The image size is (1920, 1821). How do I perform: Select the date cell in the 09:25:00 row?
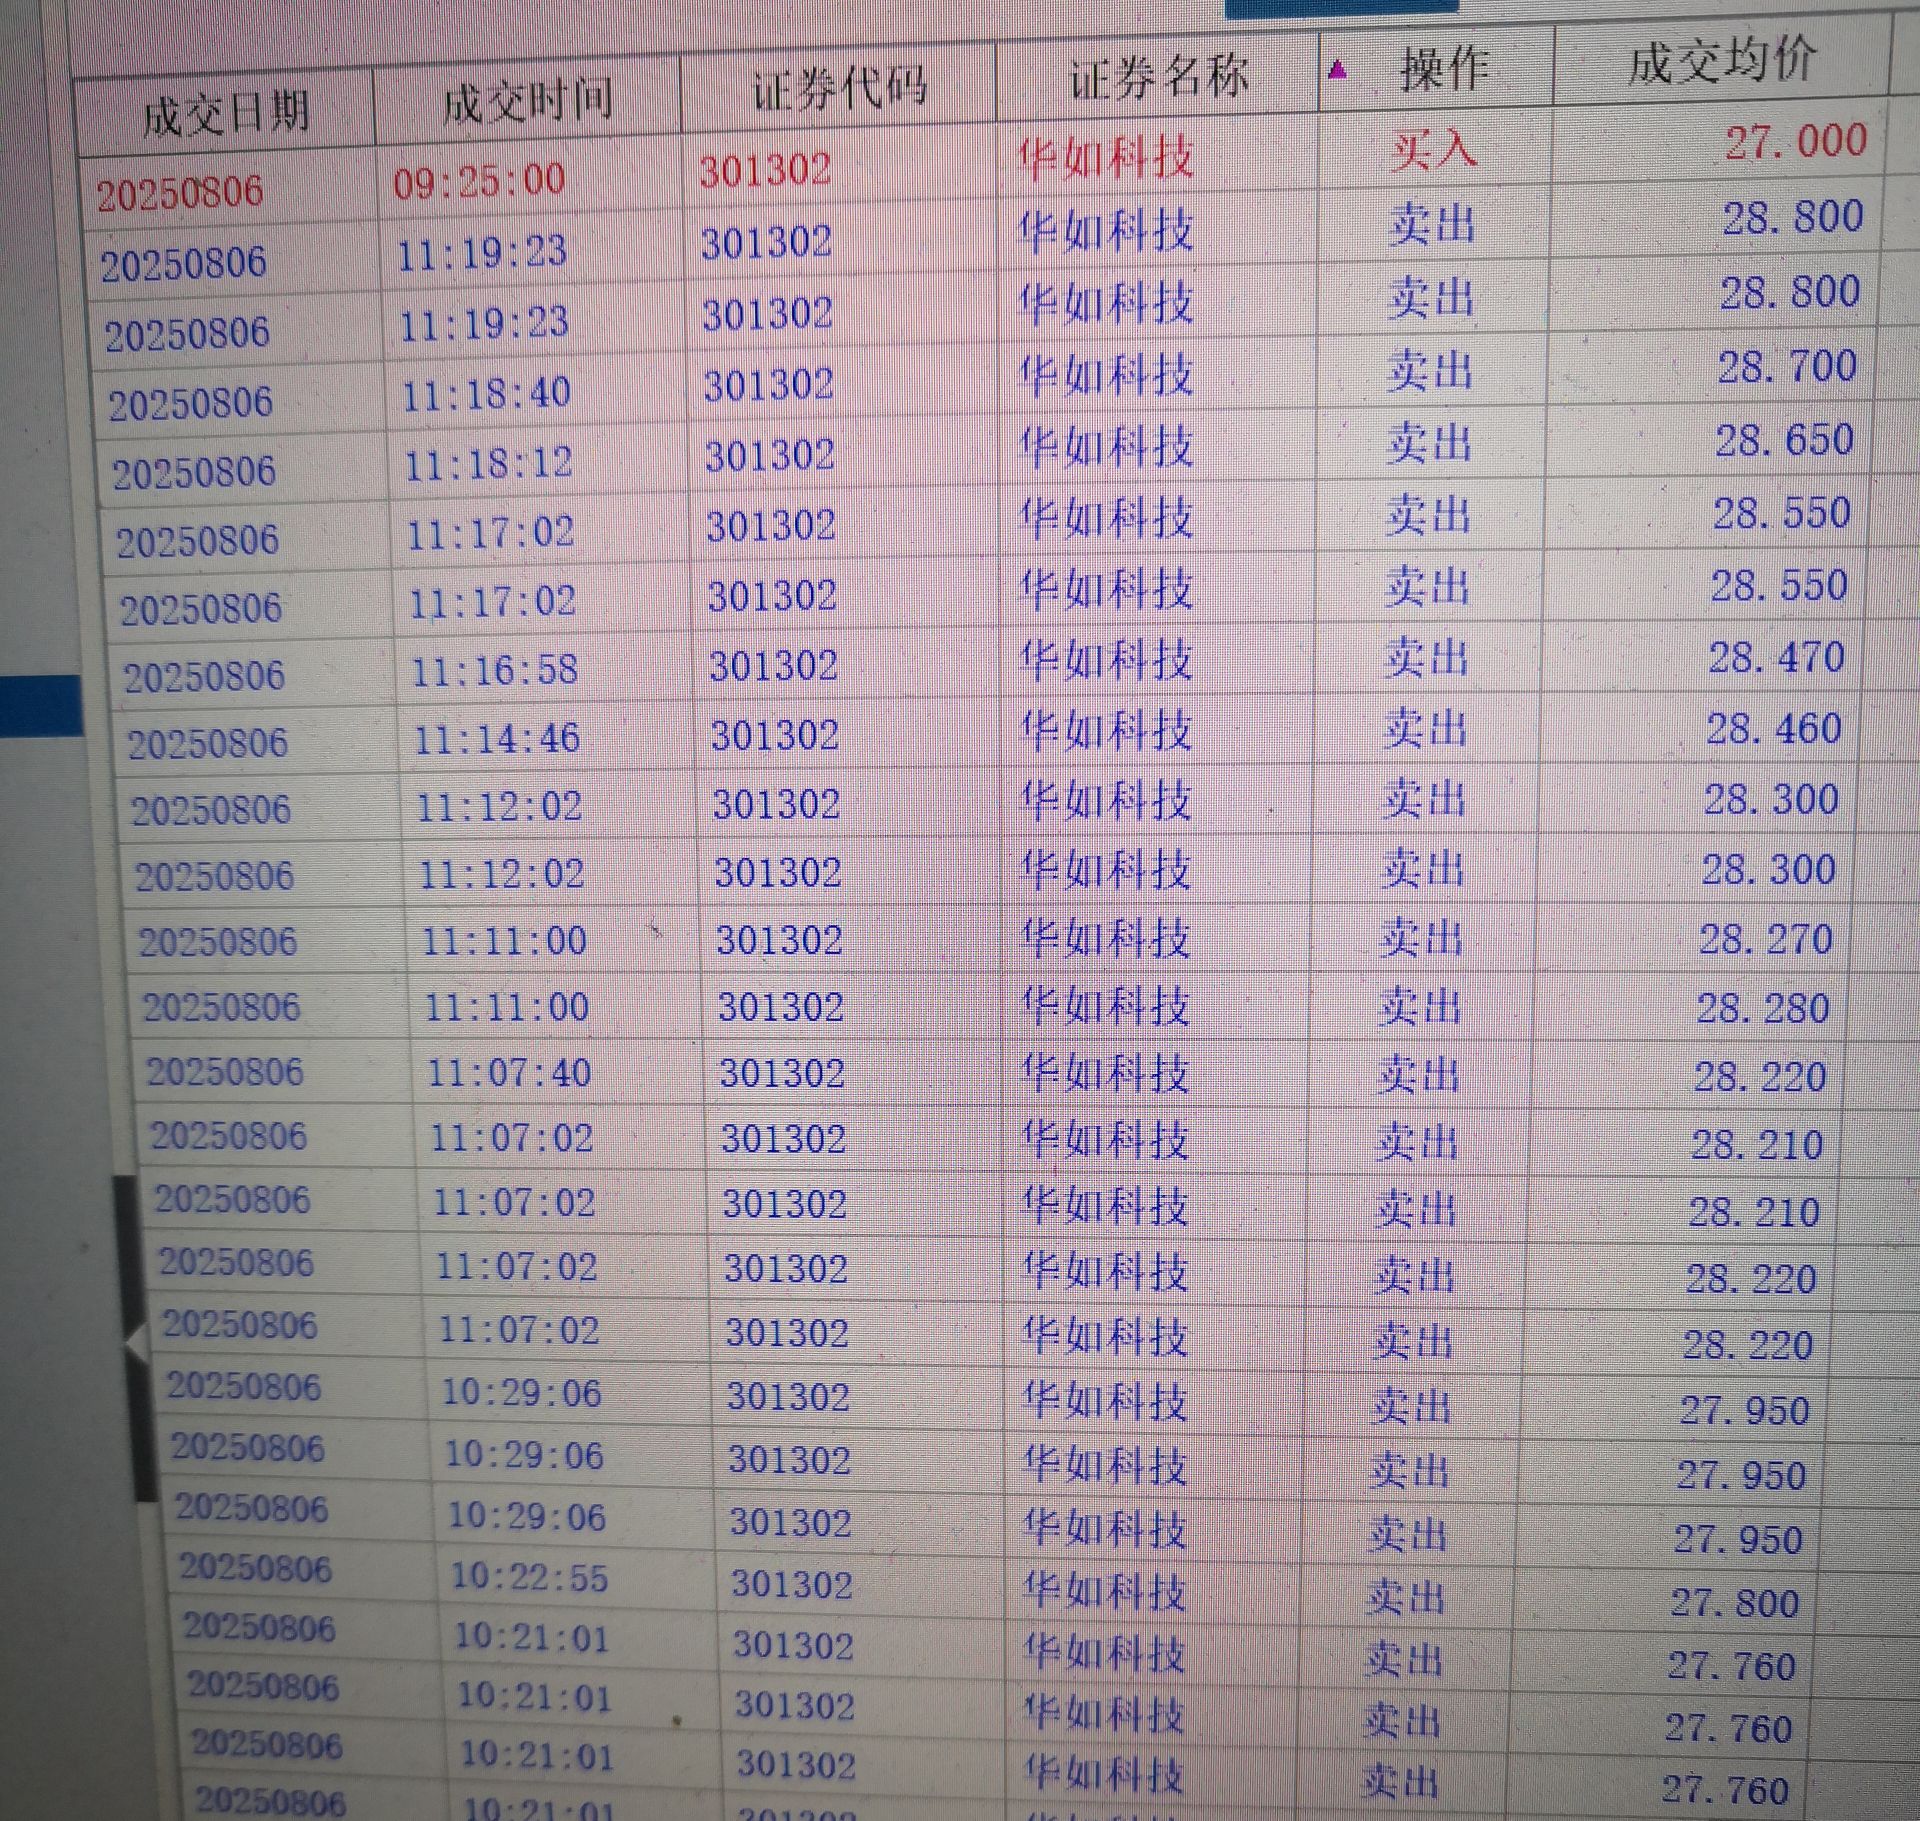(x=180, y=192)
